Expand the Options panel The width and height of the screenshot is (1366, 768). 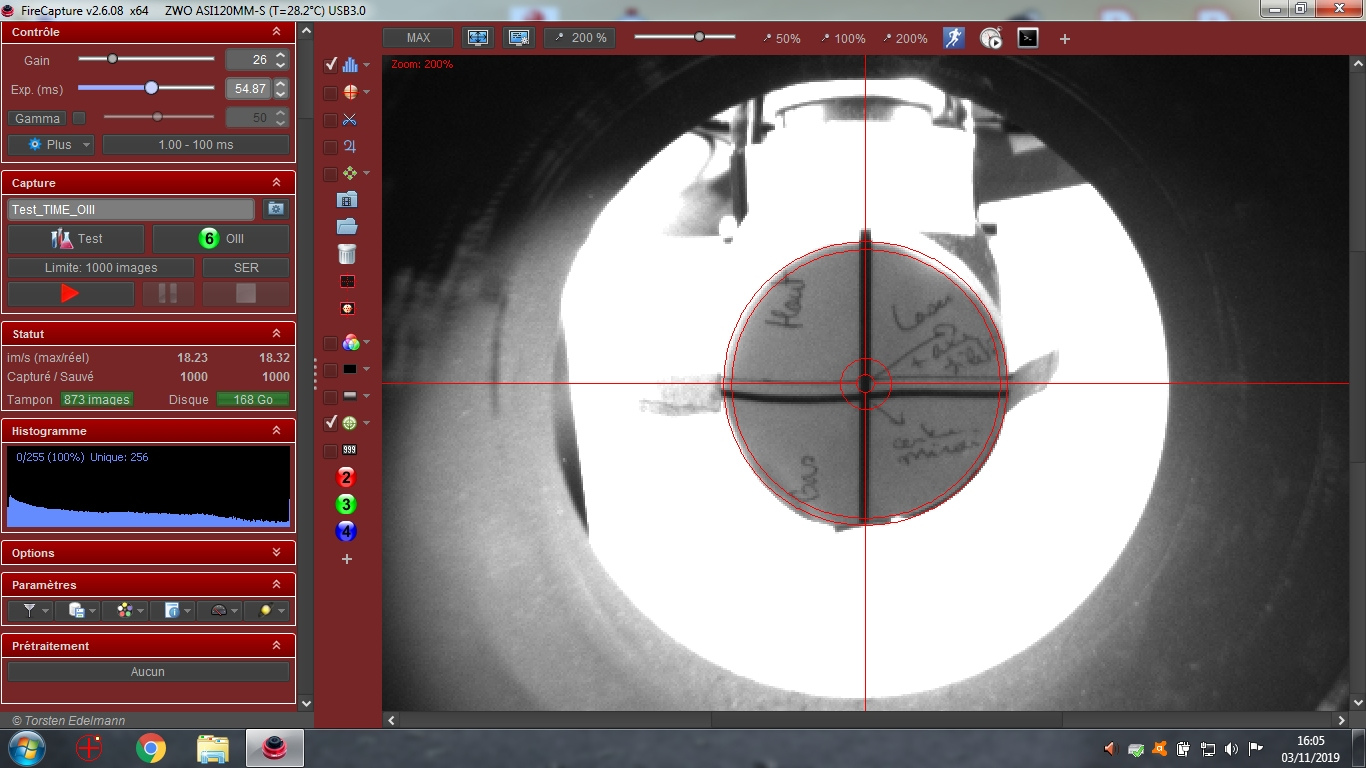pyautogui.click(x=276, y=553)
